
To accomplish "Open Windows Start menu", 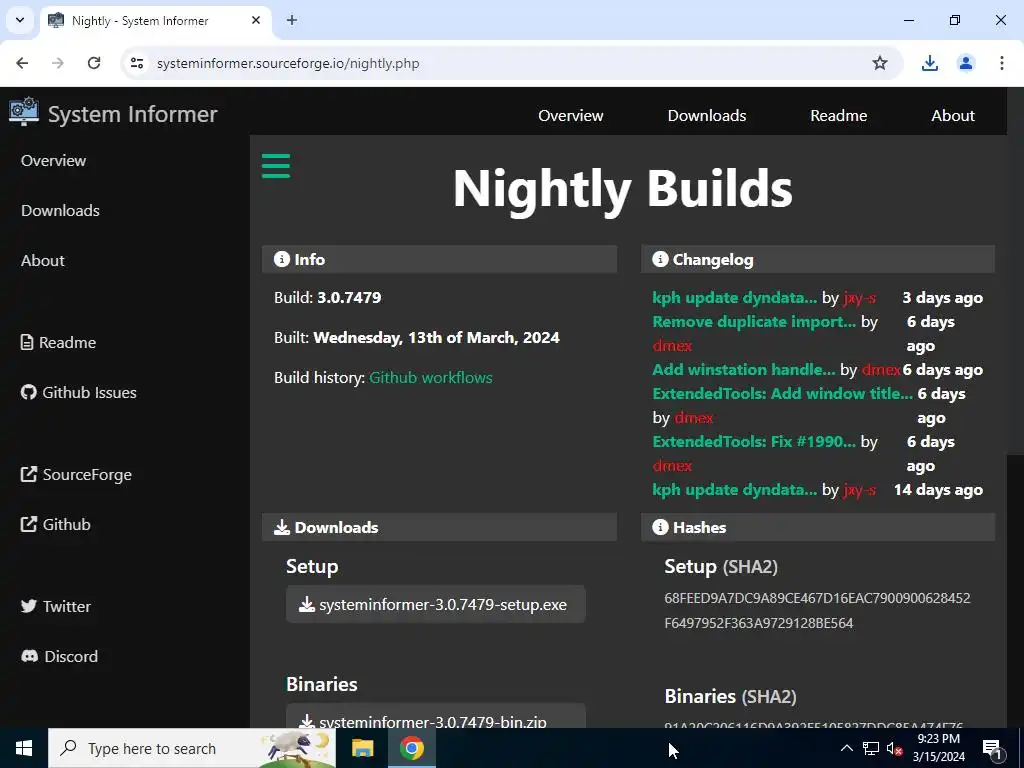I will (24, 748).
